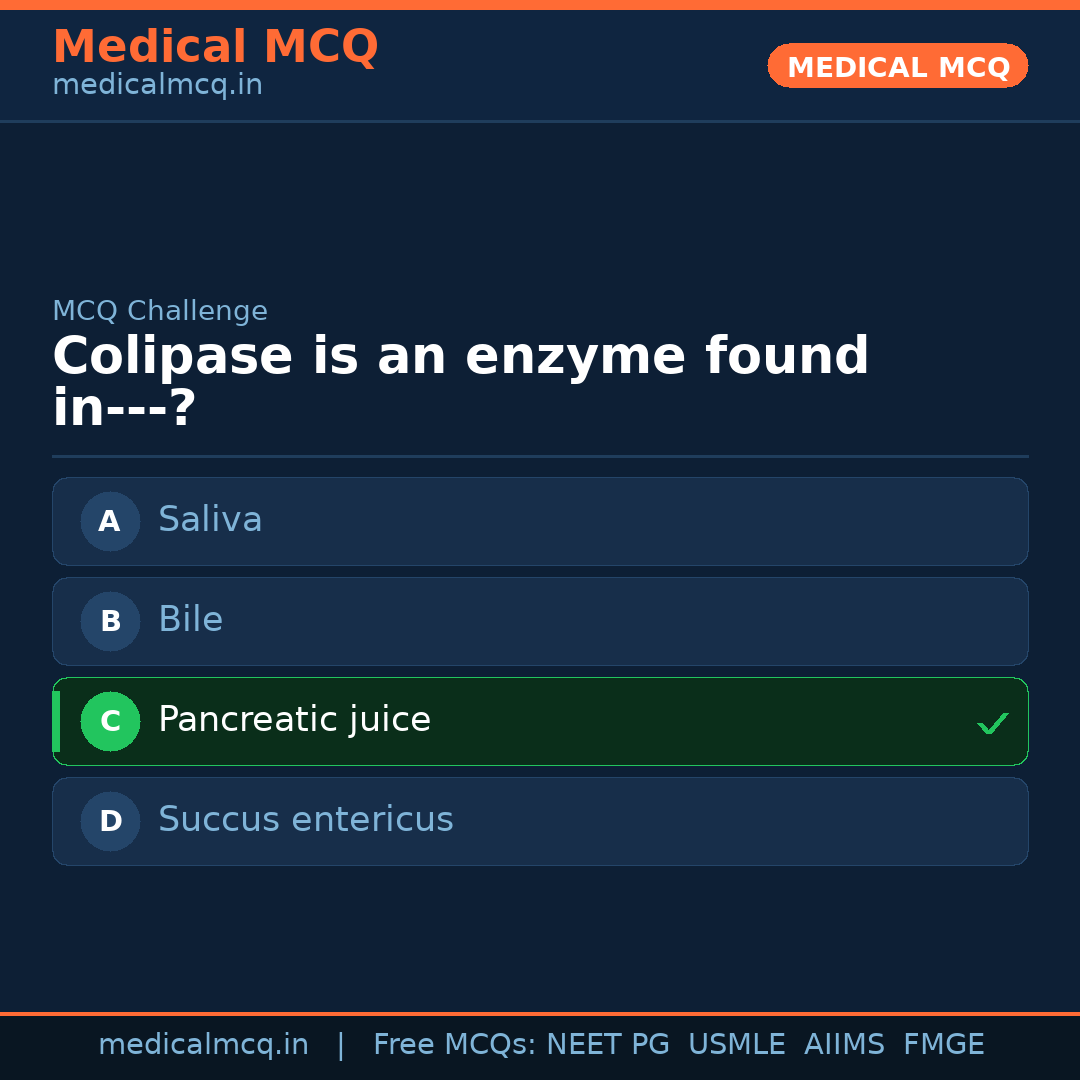Click the Medical MCQ header title
Image resolution: width=1080 pixels, height=1080 pixels.
pyautogui.click(x=215, y=47)
